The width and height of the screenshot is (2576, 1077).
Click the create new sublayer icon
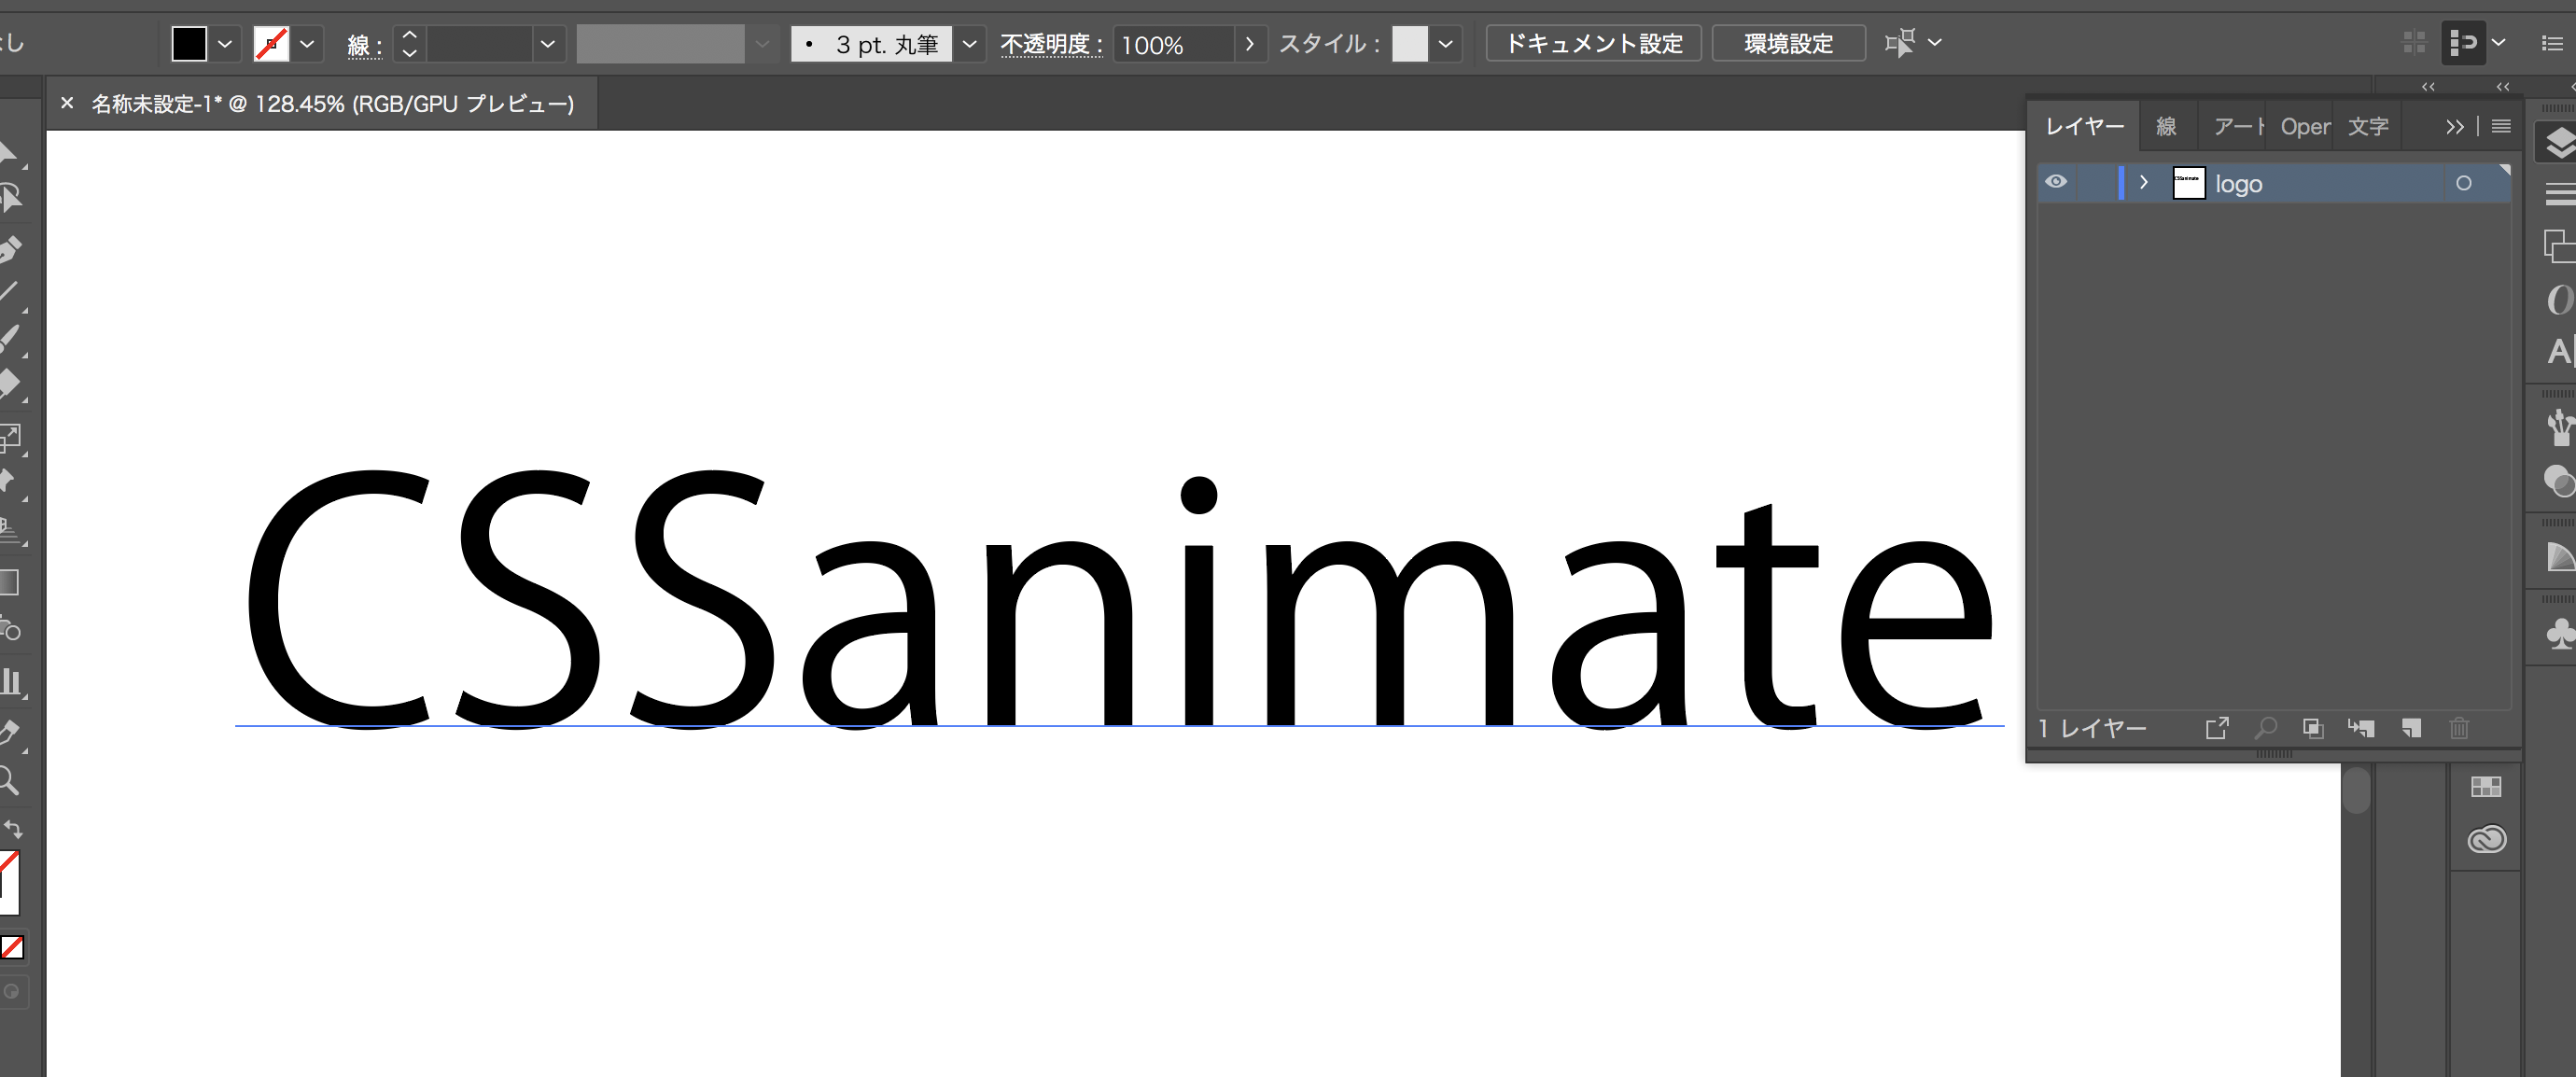tap(2361, 728)
